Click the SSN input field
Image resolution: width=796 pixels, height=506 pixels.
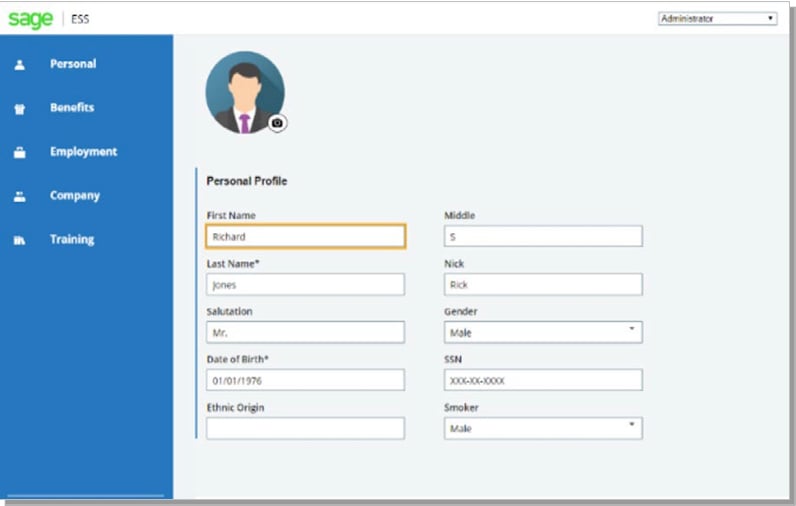[x=543, y=380]
